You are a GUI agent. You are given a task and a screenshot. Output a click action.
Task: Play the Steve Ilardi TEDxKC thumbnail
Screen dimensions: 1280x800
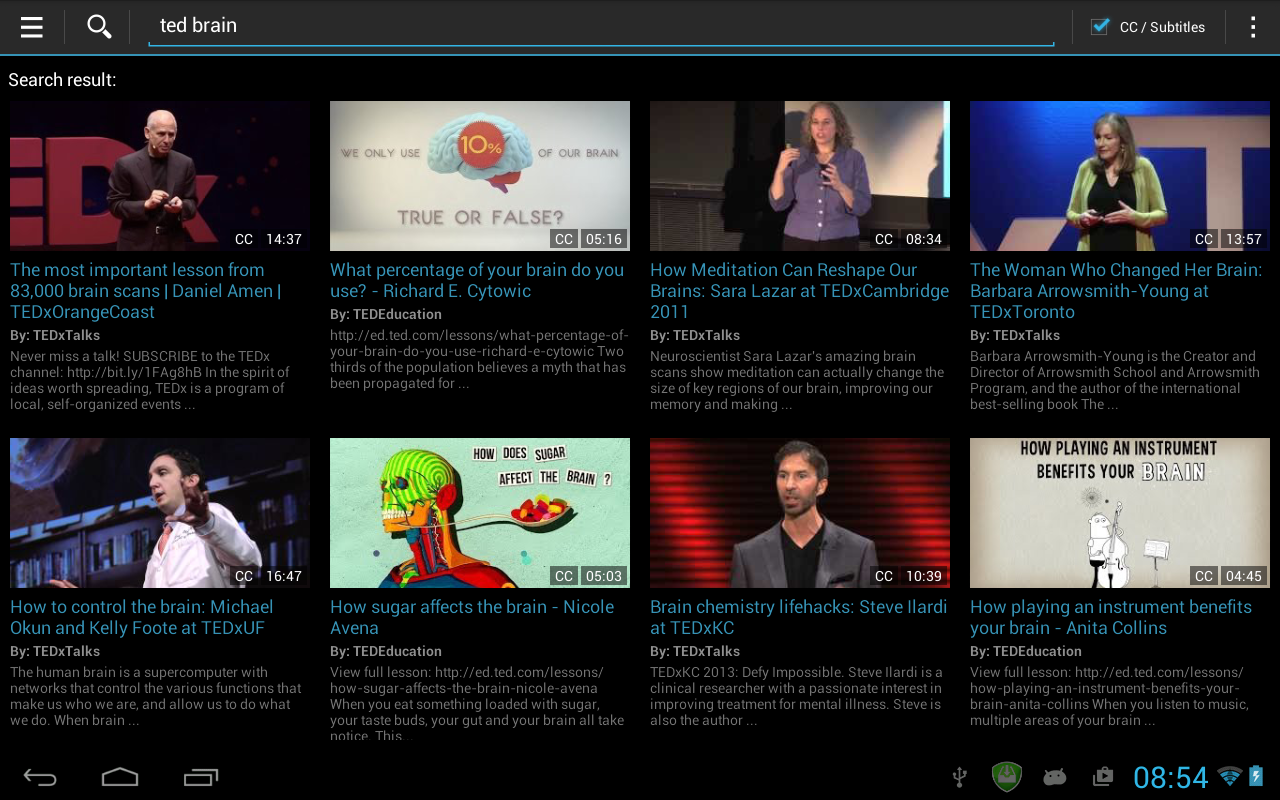point(800,513)
